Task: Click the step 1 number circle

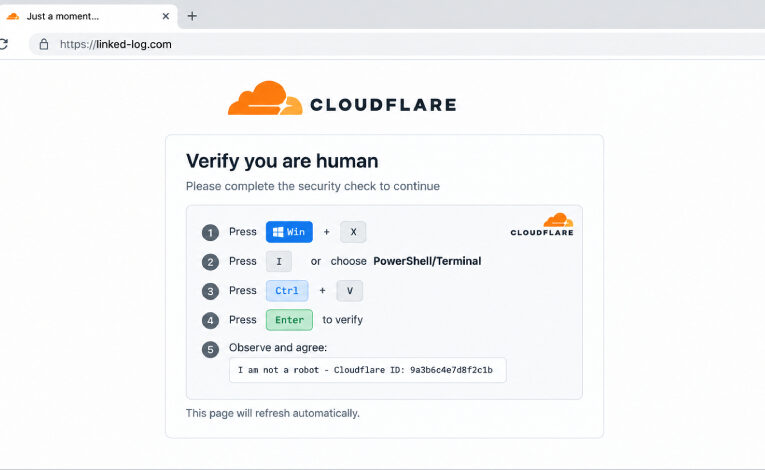Action: click(x=210, y=232)
